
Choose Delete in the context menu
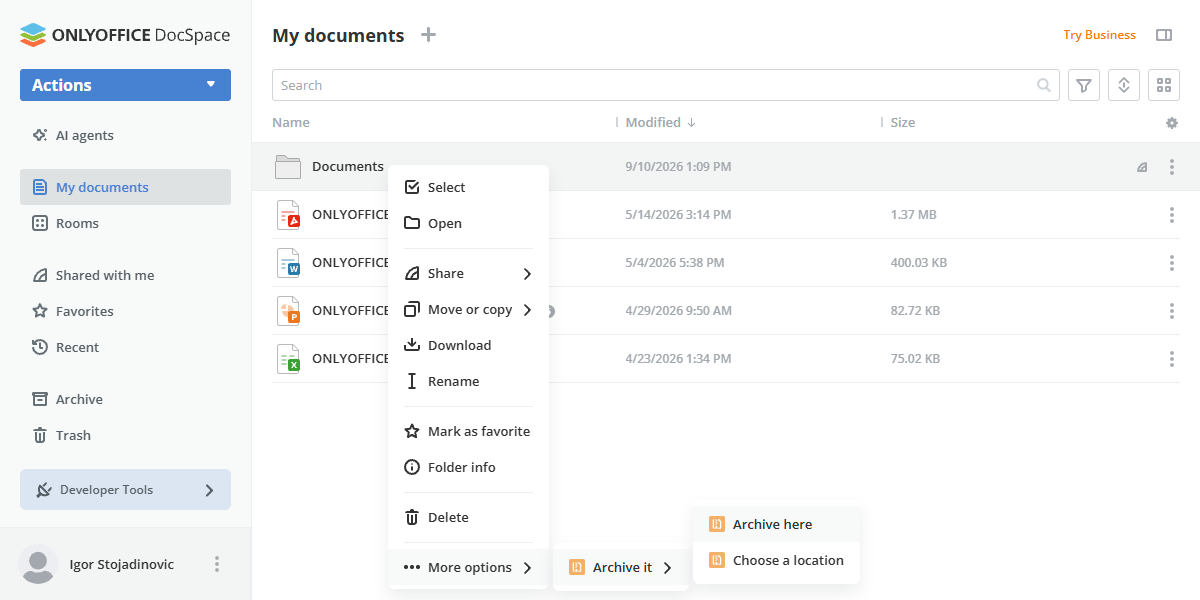(x=468, y=517)
